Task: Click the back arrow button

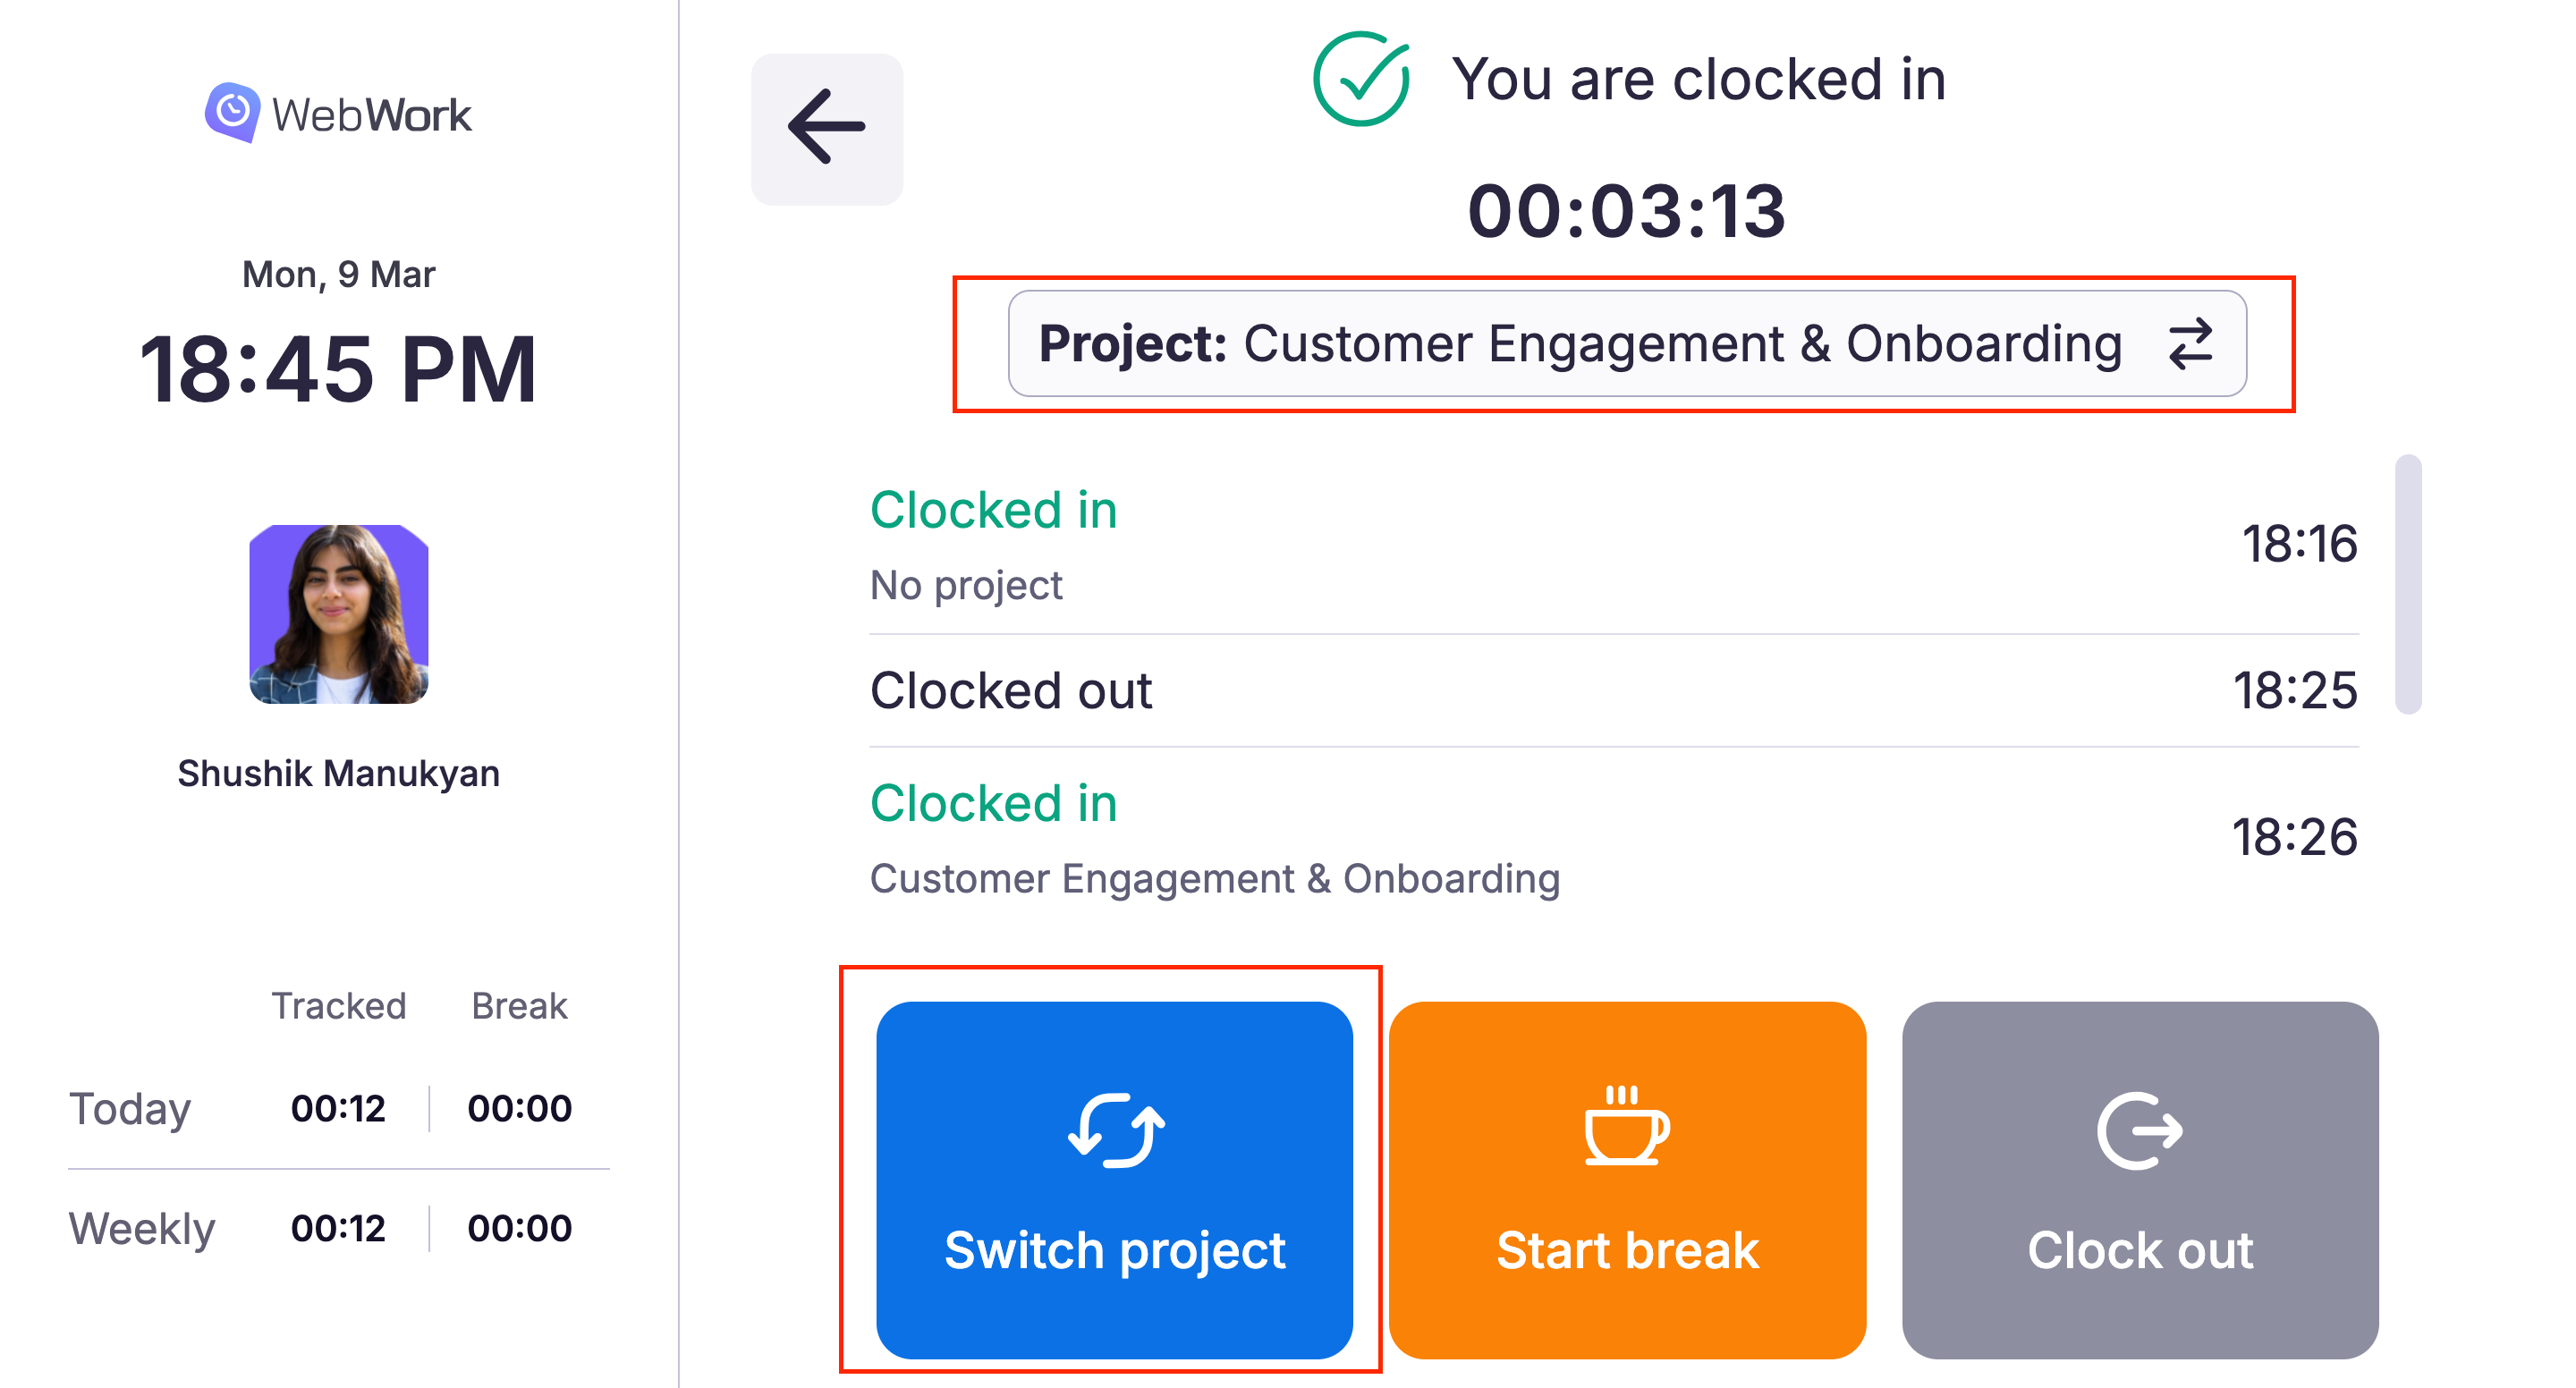Action: (826, 129)
